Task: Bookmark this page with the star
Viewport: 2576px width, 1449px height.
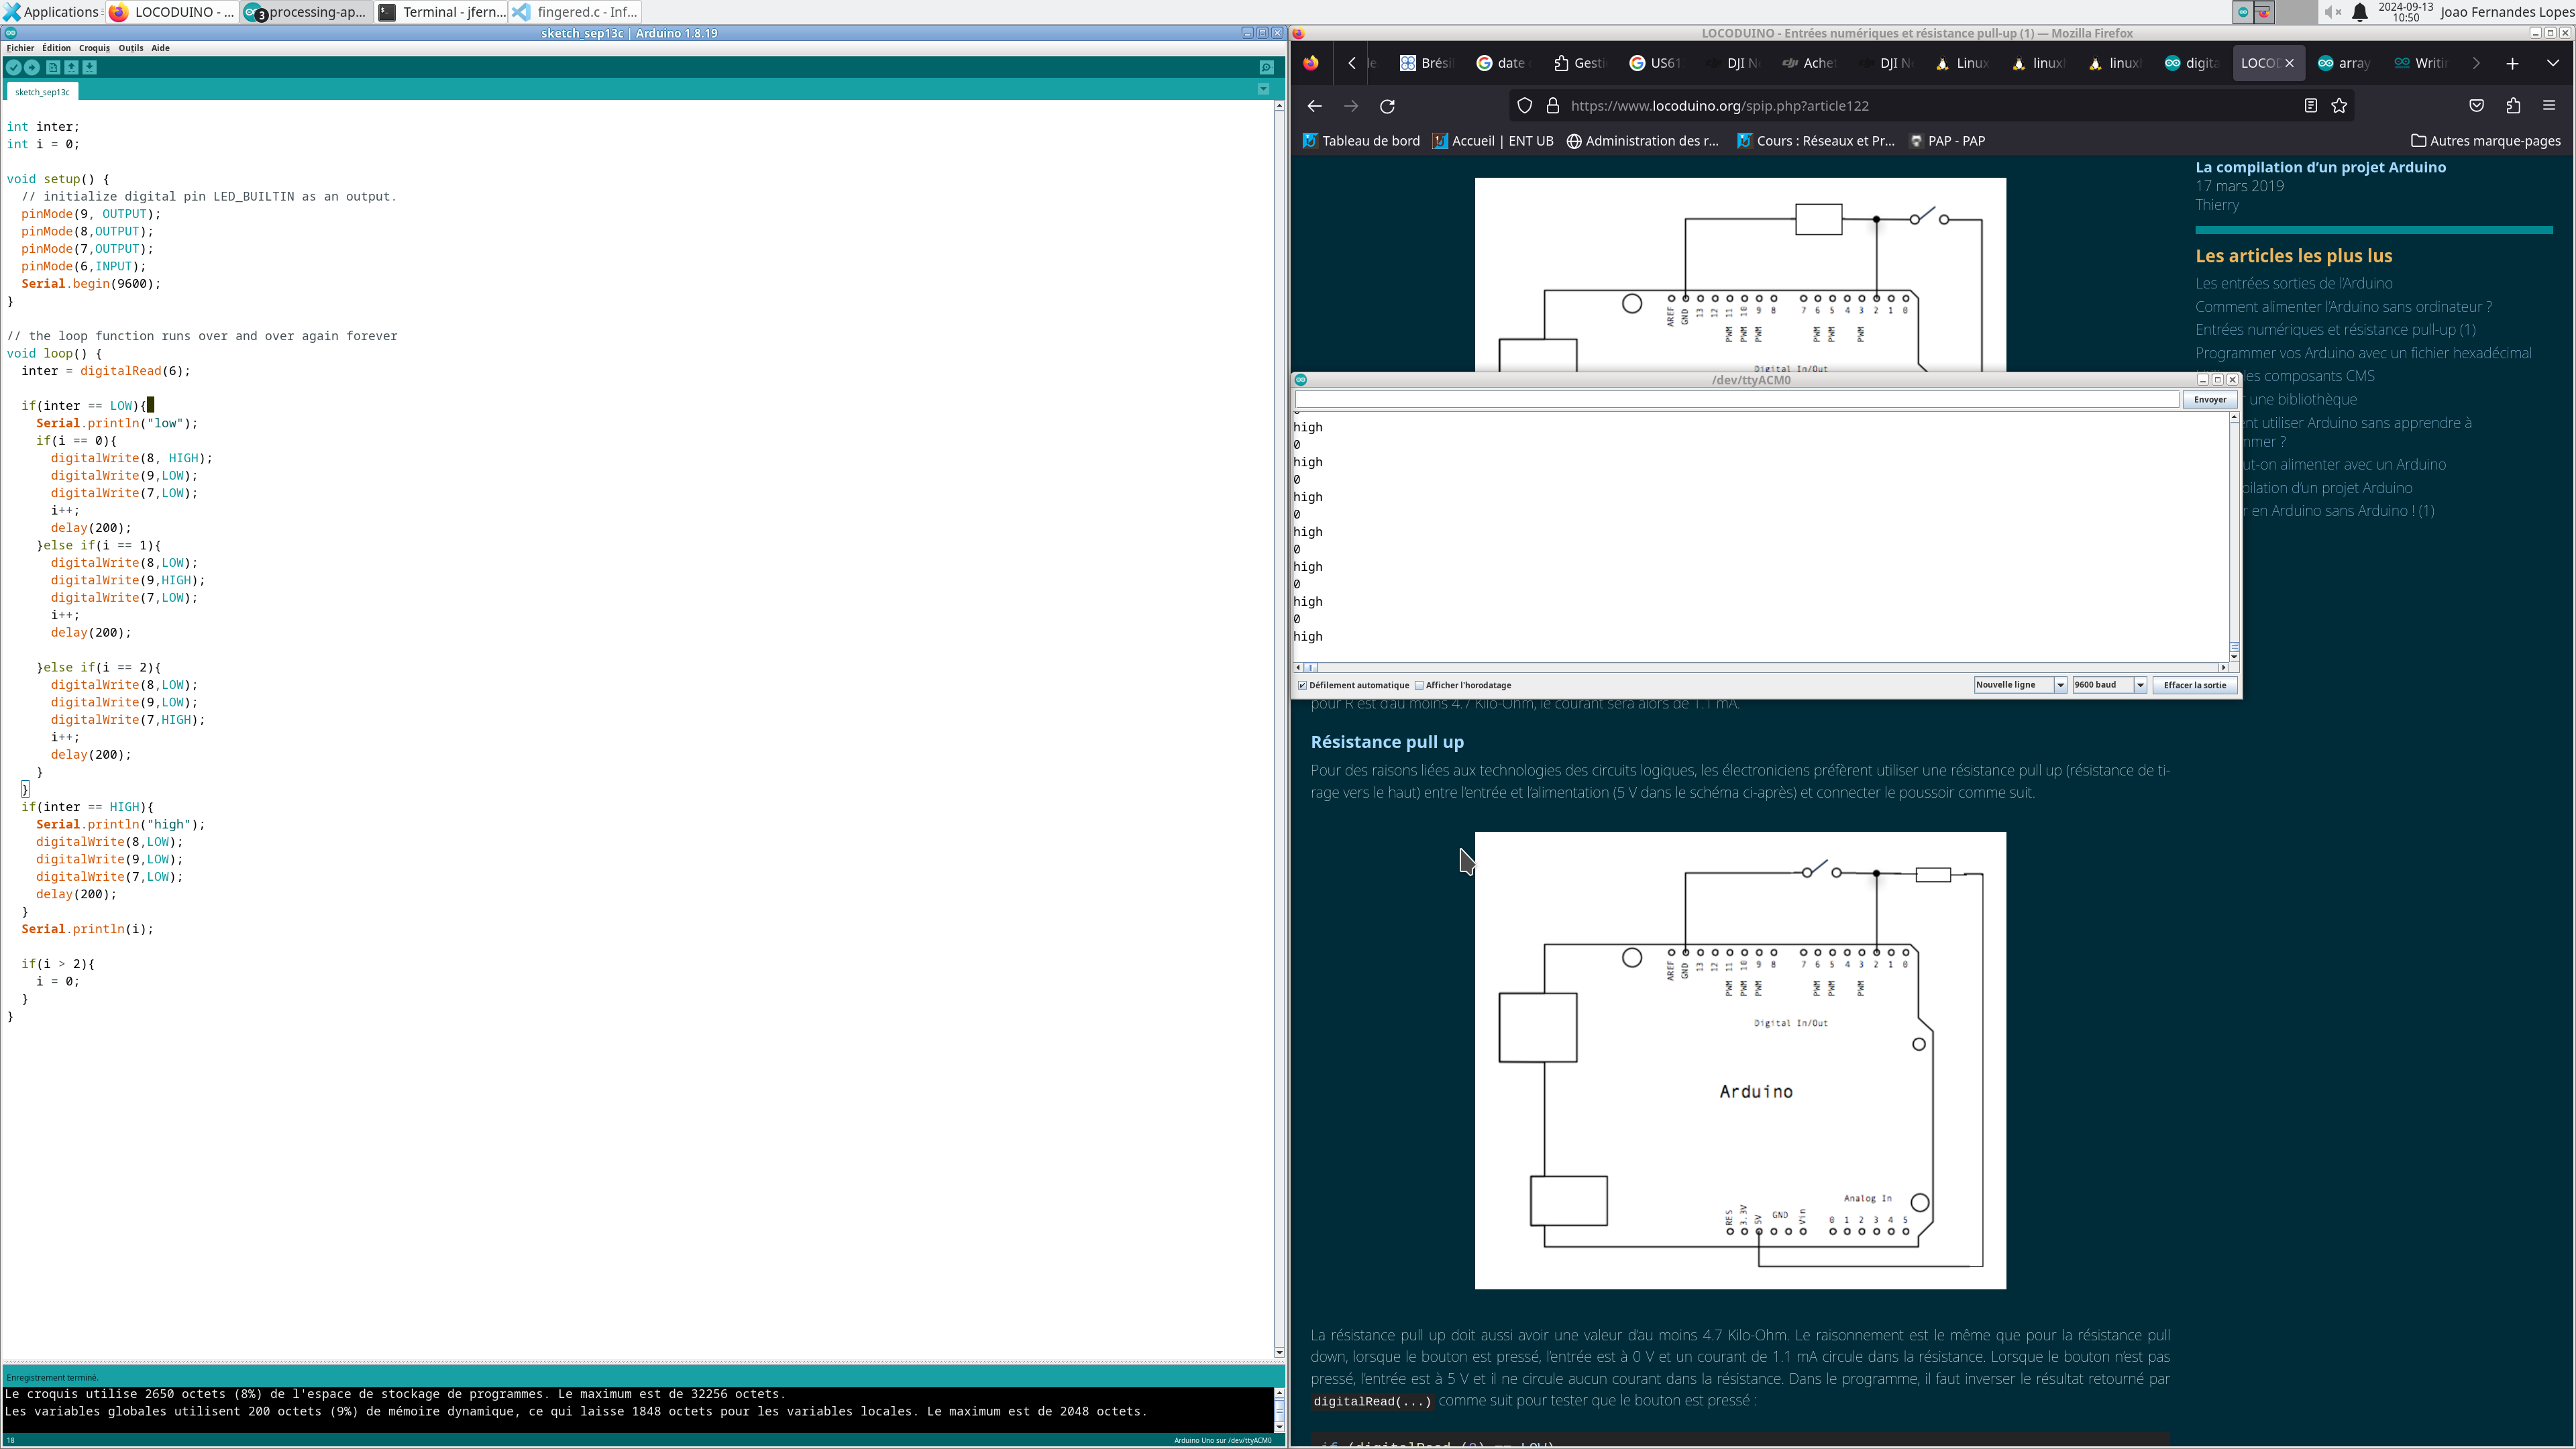Action: click(x=2339, y=106)
